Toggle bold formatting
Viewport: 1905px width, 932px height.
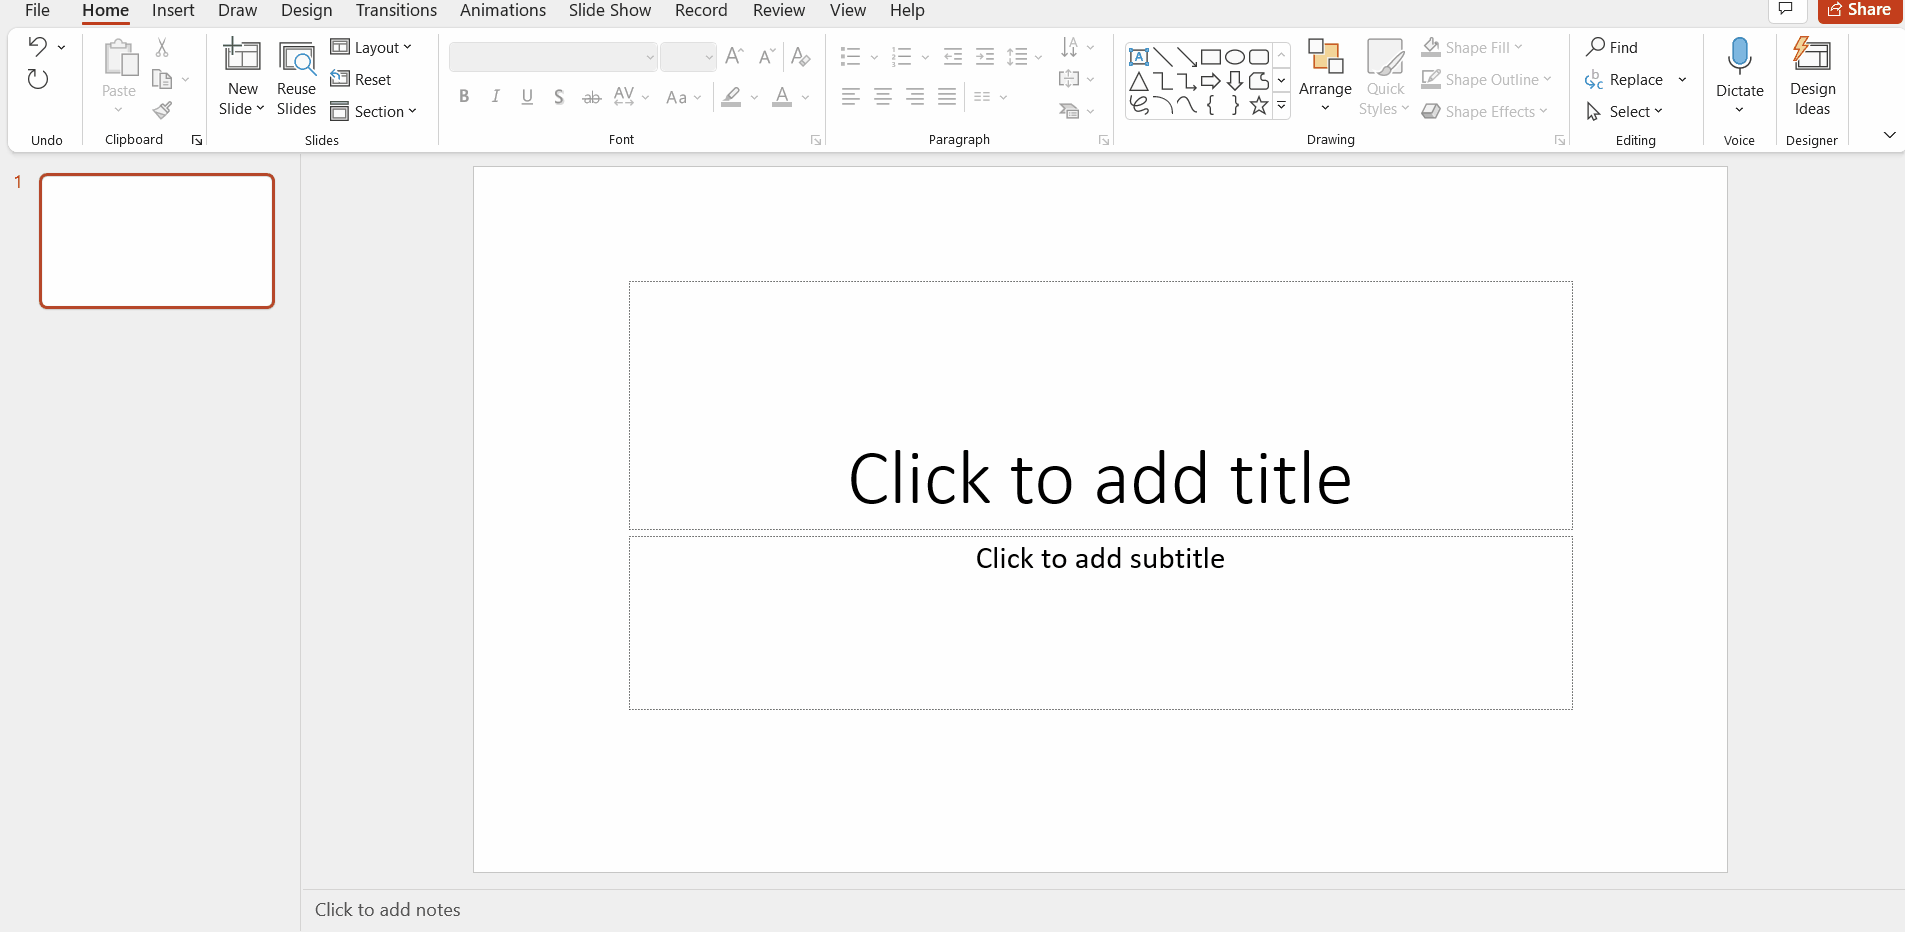click(464, 96)
